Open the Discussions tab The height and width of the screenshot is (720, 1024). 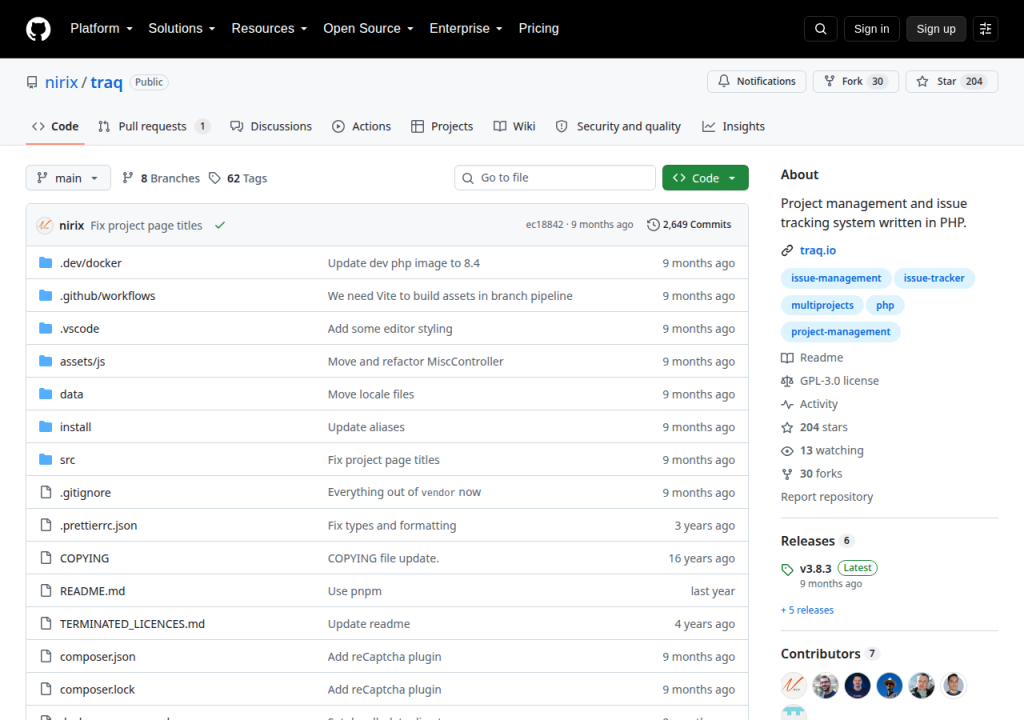click(271, 127)
